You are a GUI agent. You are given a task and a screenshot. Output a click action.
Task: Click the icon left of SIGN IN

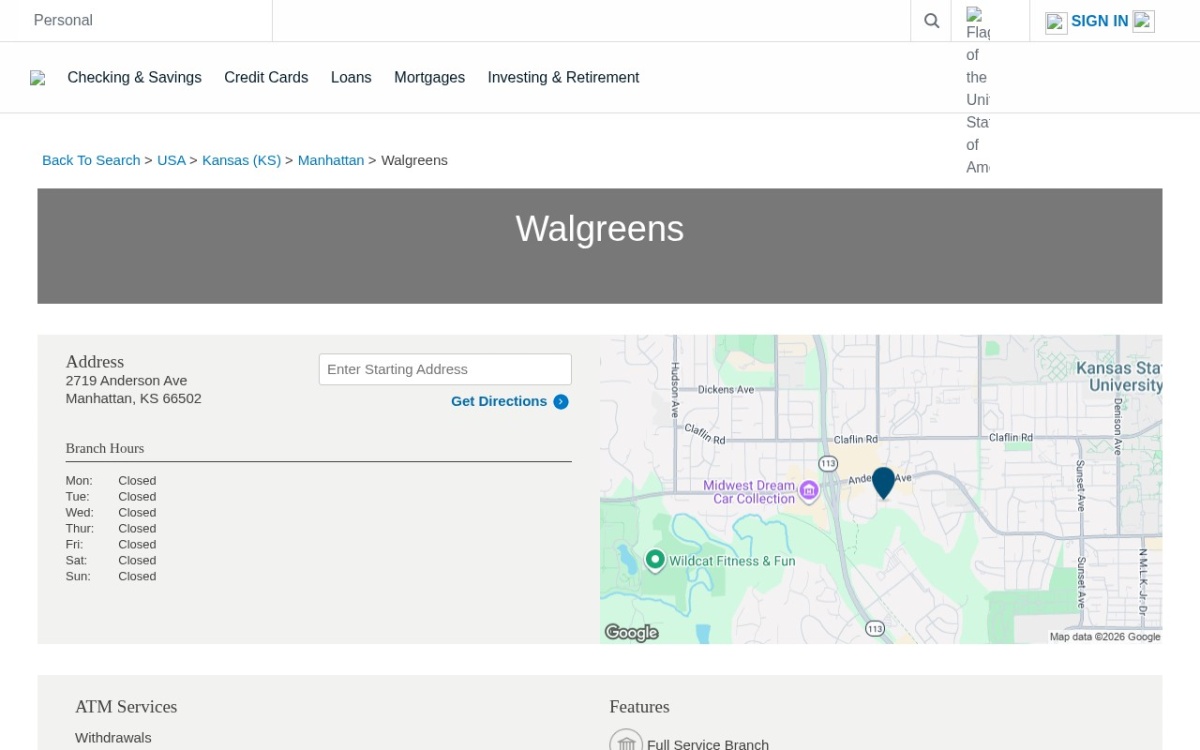click(x=1056, y=22)
